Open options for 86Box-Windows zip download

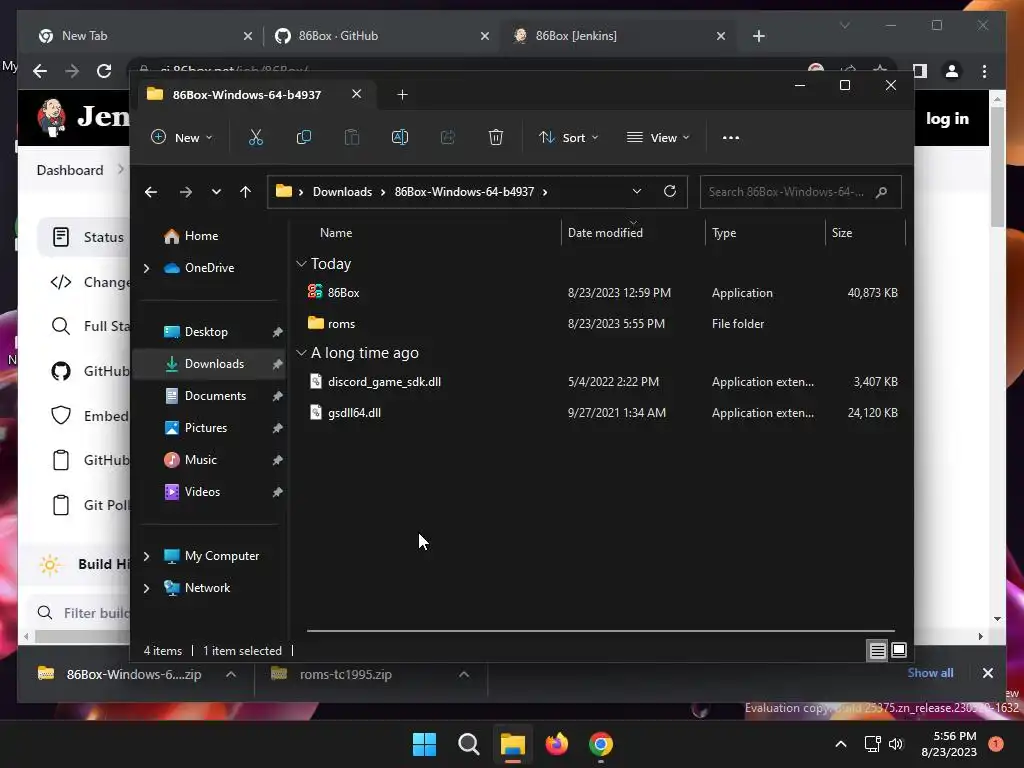[231, 674]
